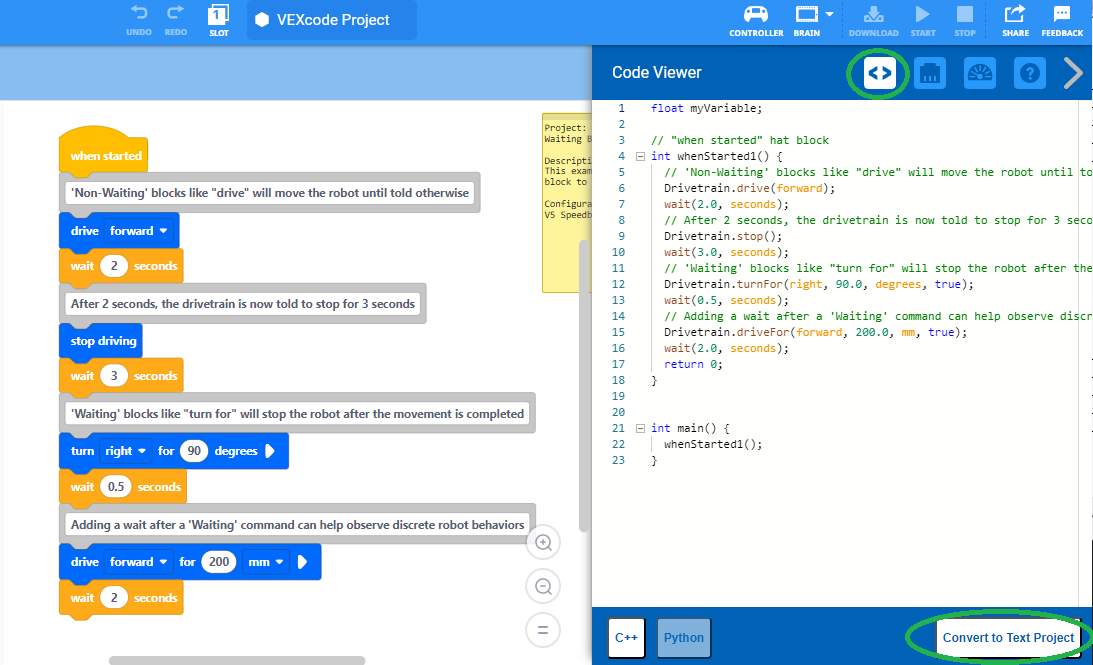Viewport: 1093px width, 665px height.
Task: Click code line 'float myVariable;'
Action: (706, 109)
